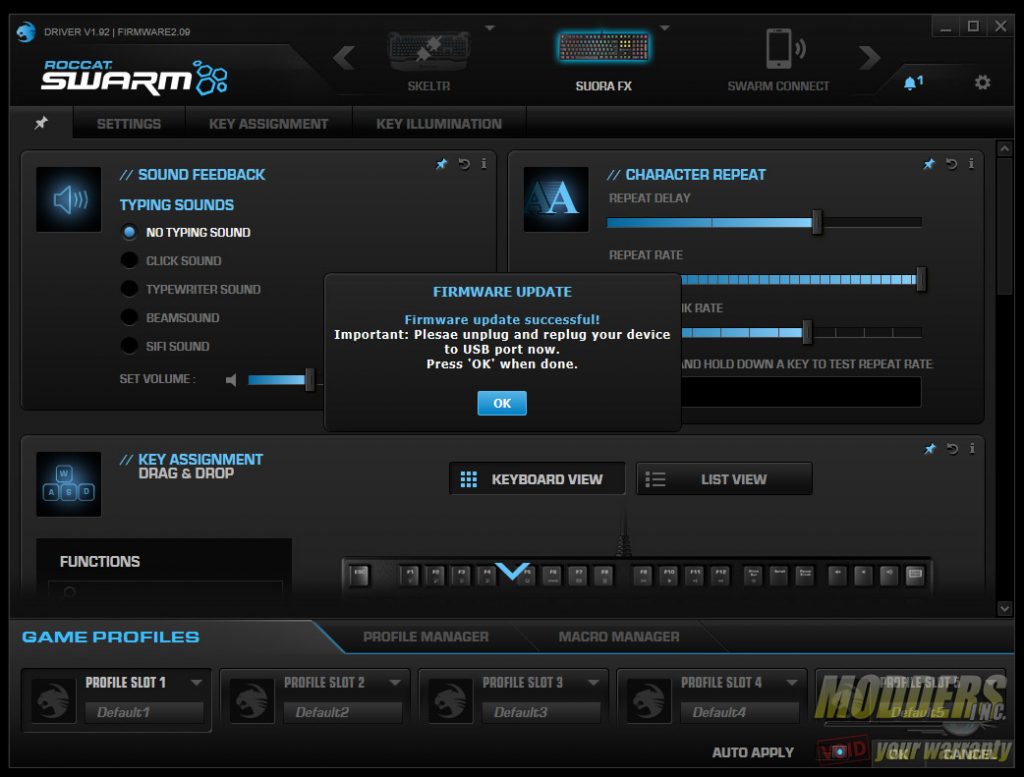Click the Profile Slot 2 ROCCAT icon
The width and height of the screenshot is (1024, 777).
[x=252, y=700]
